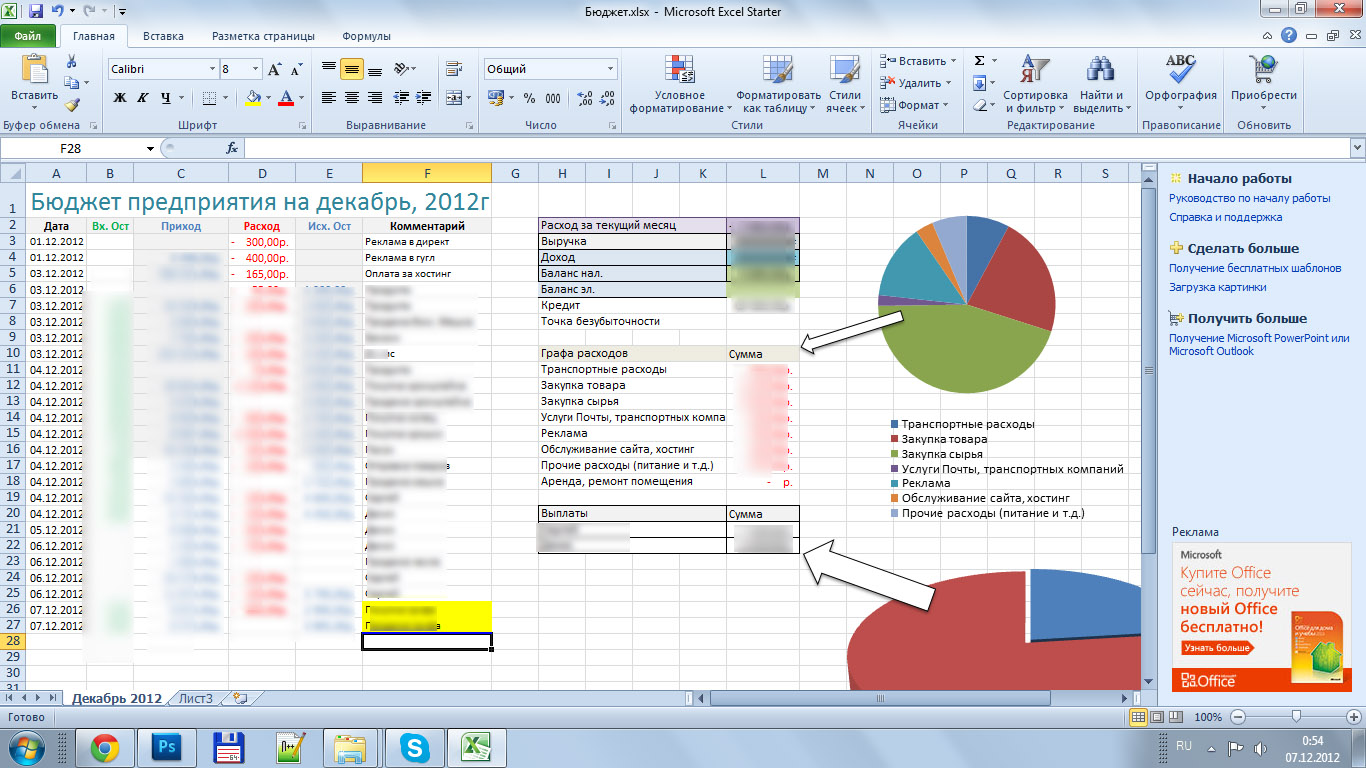
Task: Activate the Format Painter brush
Action: (x=71, y=105)
